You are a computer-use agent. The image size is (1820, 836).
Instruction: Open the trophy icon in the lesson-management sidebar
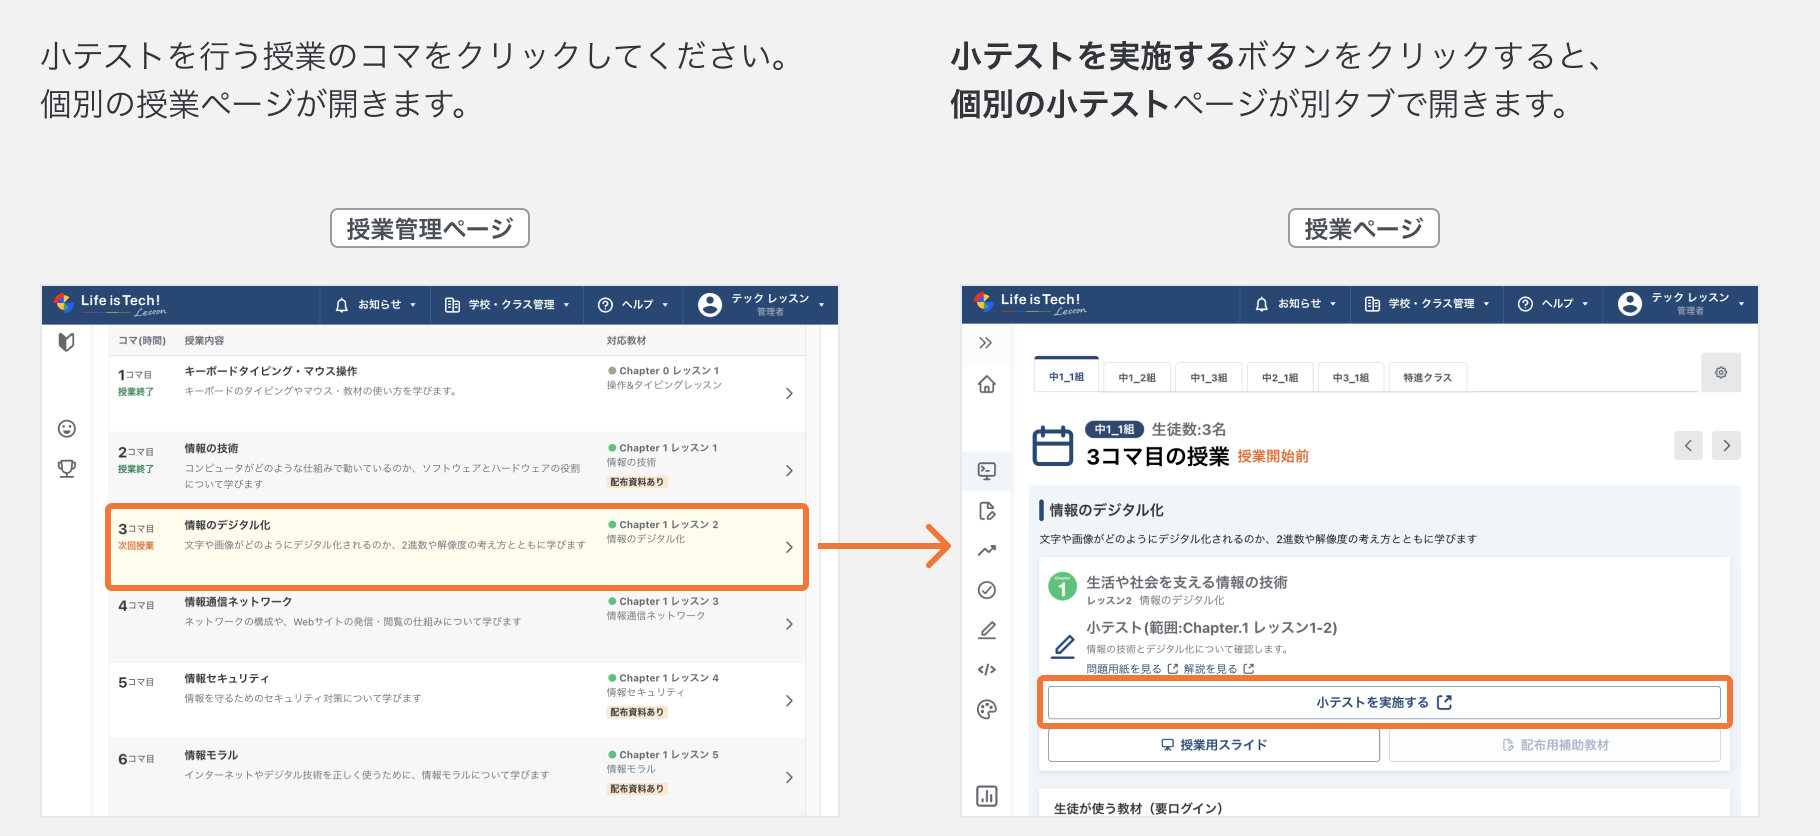pos(67,468)
